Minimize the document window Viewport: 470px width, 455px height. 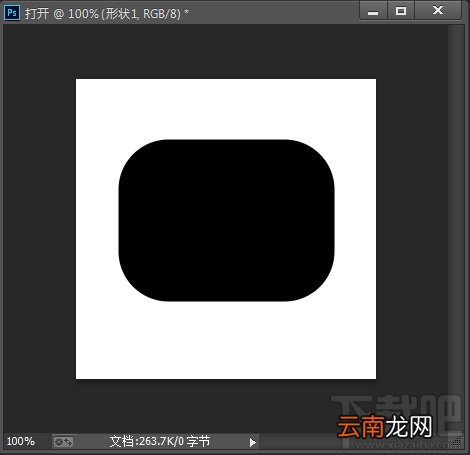[373, 11]
